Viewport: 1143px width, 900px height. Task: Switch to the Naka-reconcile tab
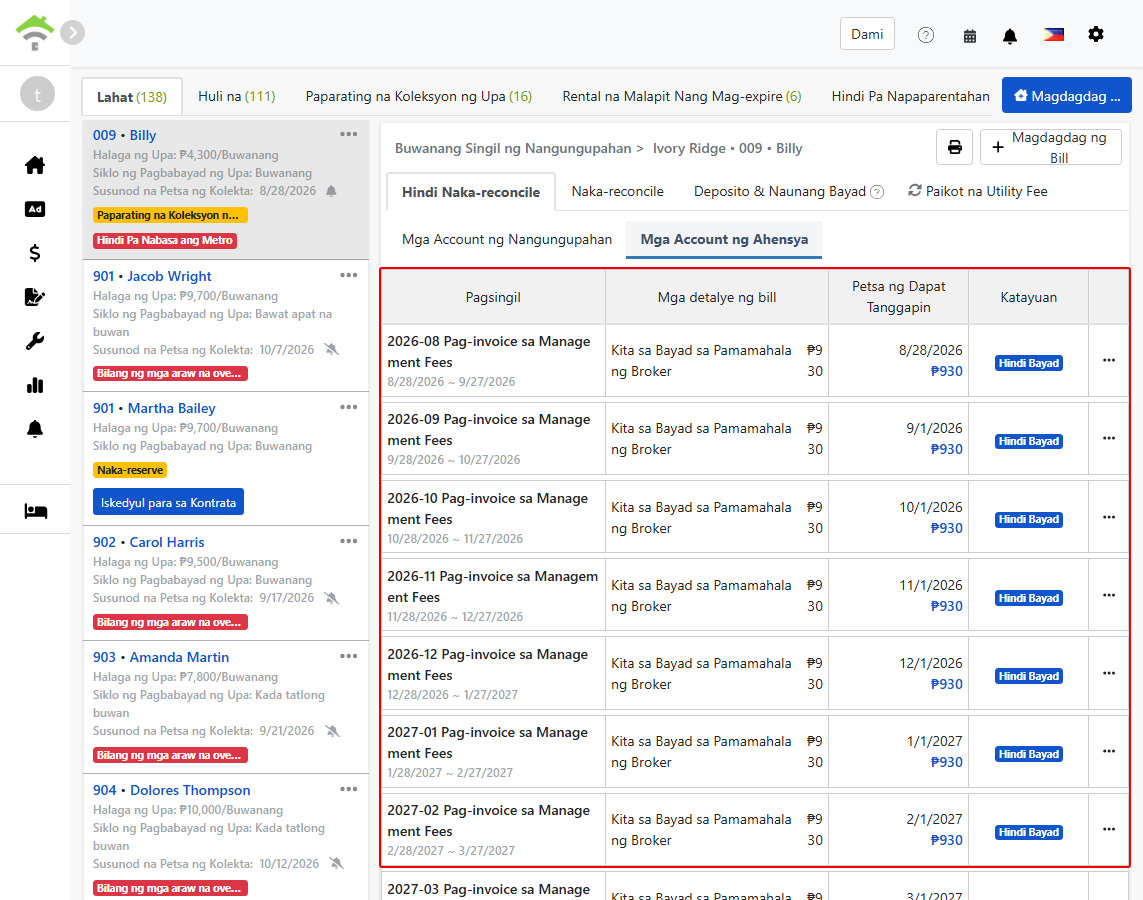[x=617, y=192]
